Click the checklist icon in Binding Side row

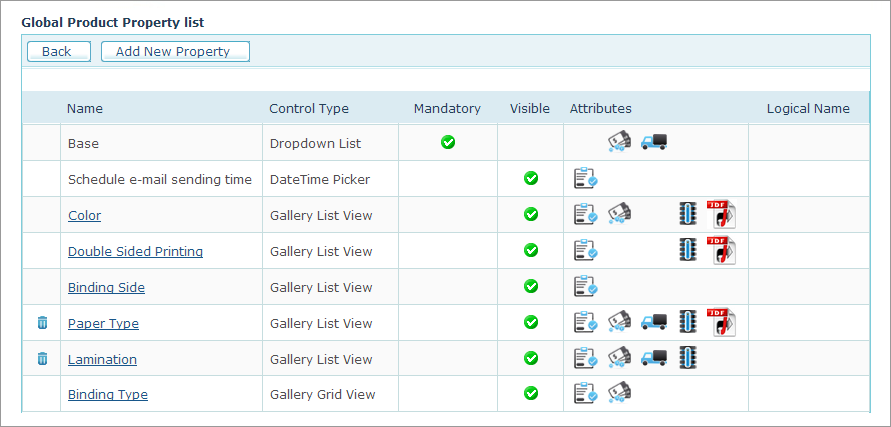(586, 287)
